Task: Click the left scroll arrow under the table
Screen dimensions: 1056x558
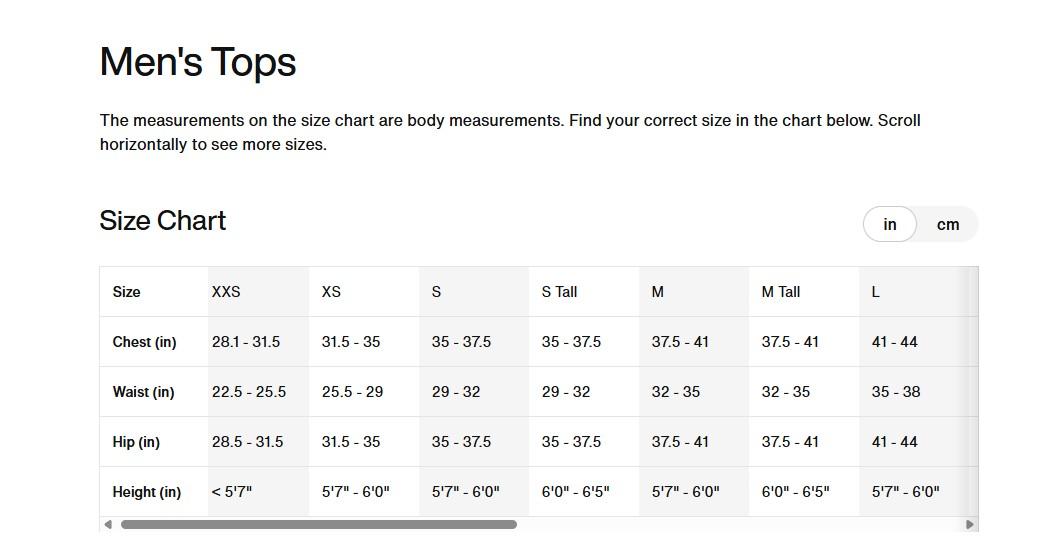Action: [108, 524]
